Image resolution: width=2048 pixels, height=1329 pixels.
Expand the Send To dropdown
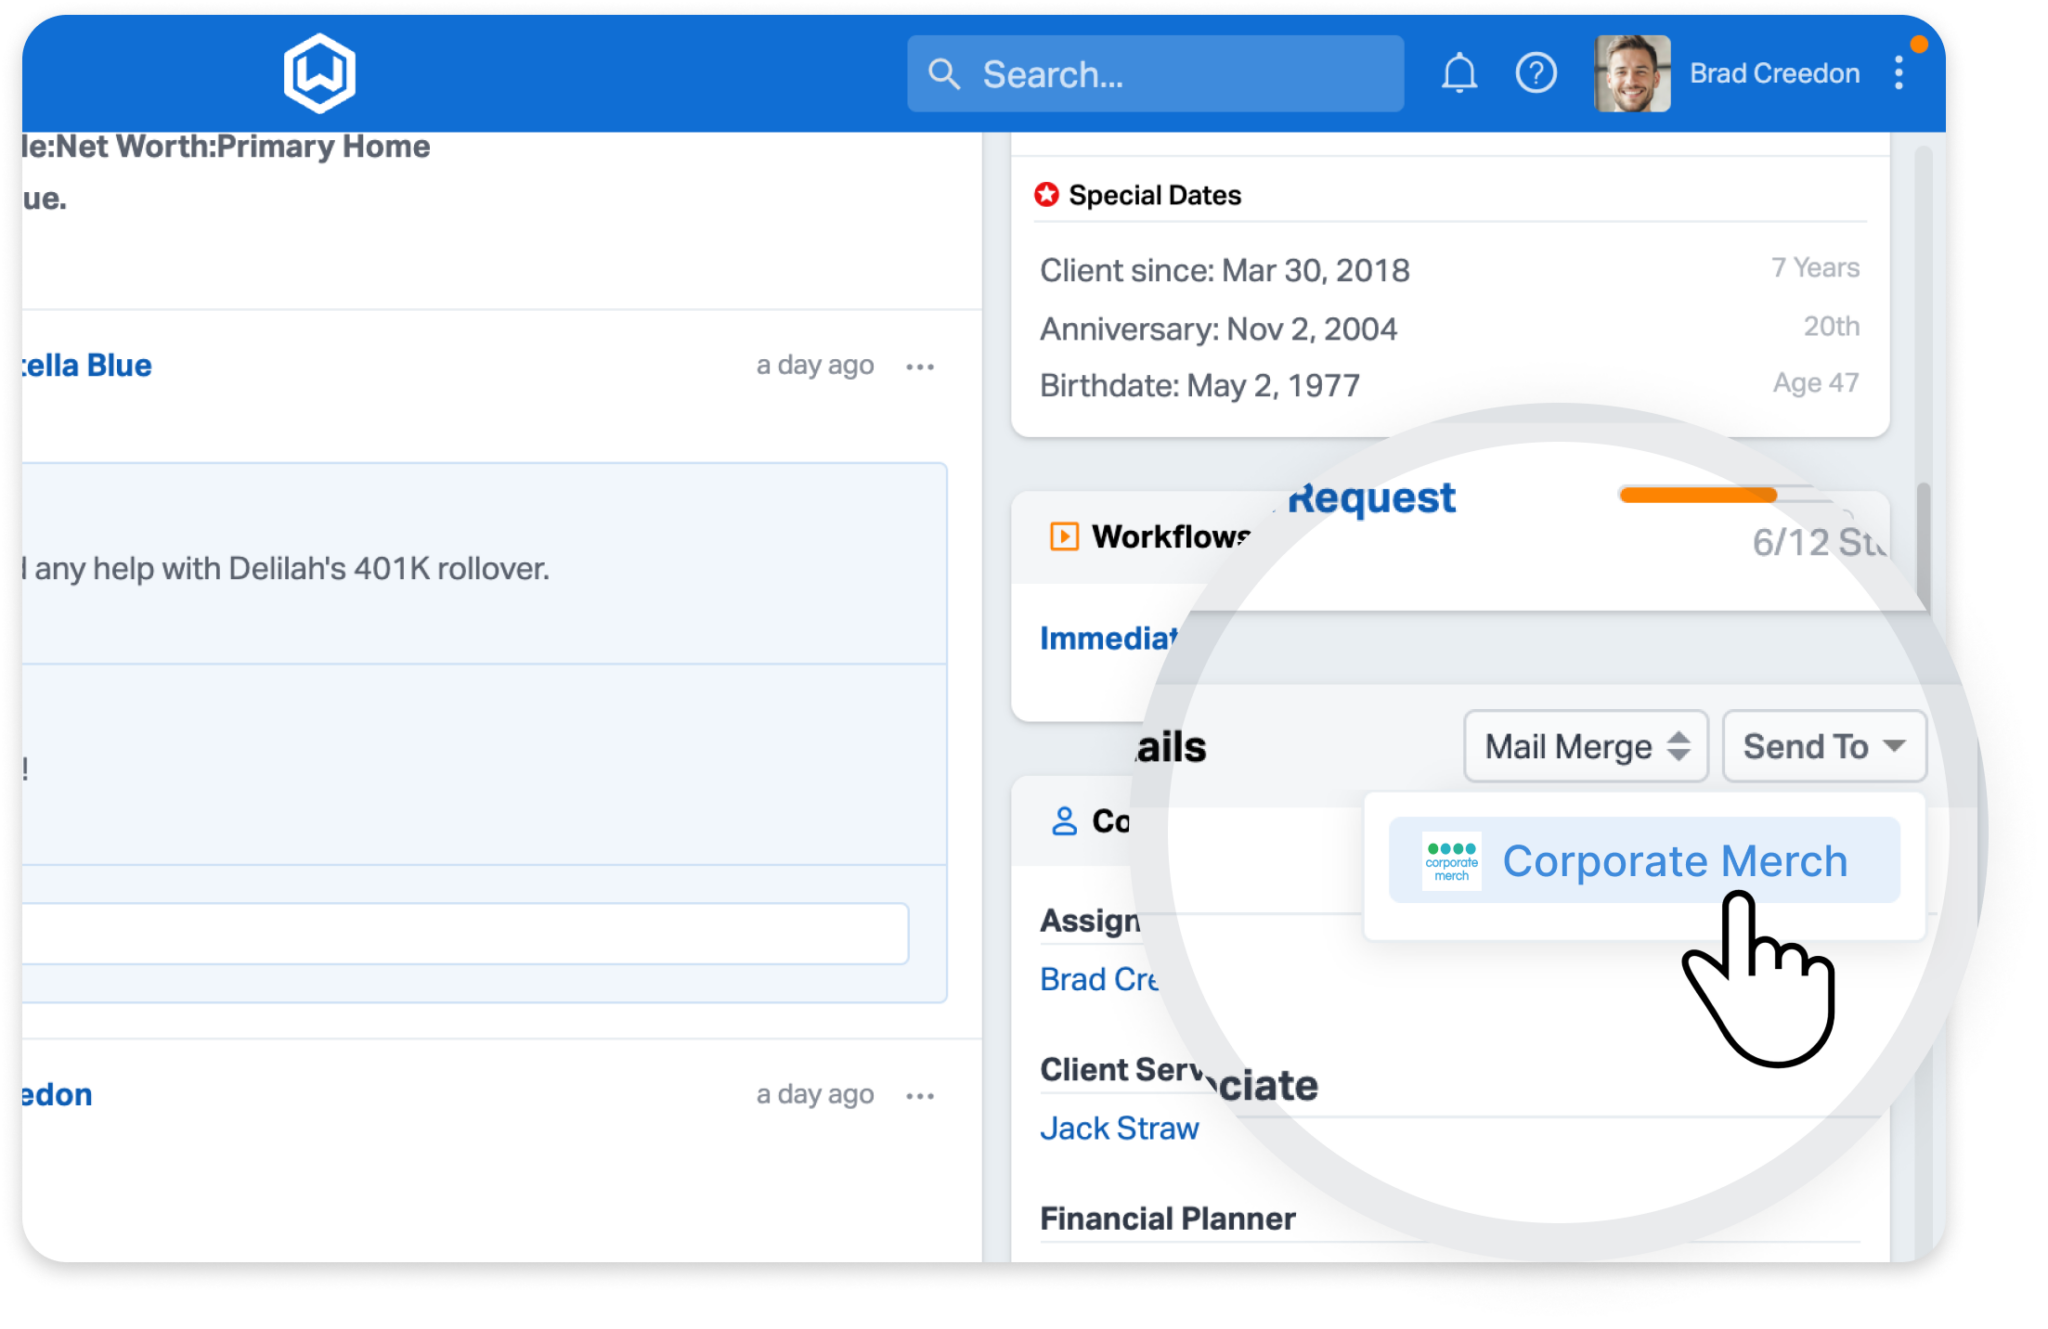[x=1822, y=745]
